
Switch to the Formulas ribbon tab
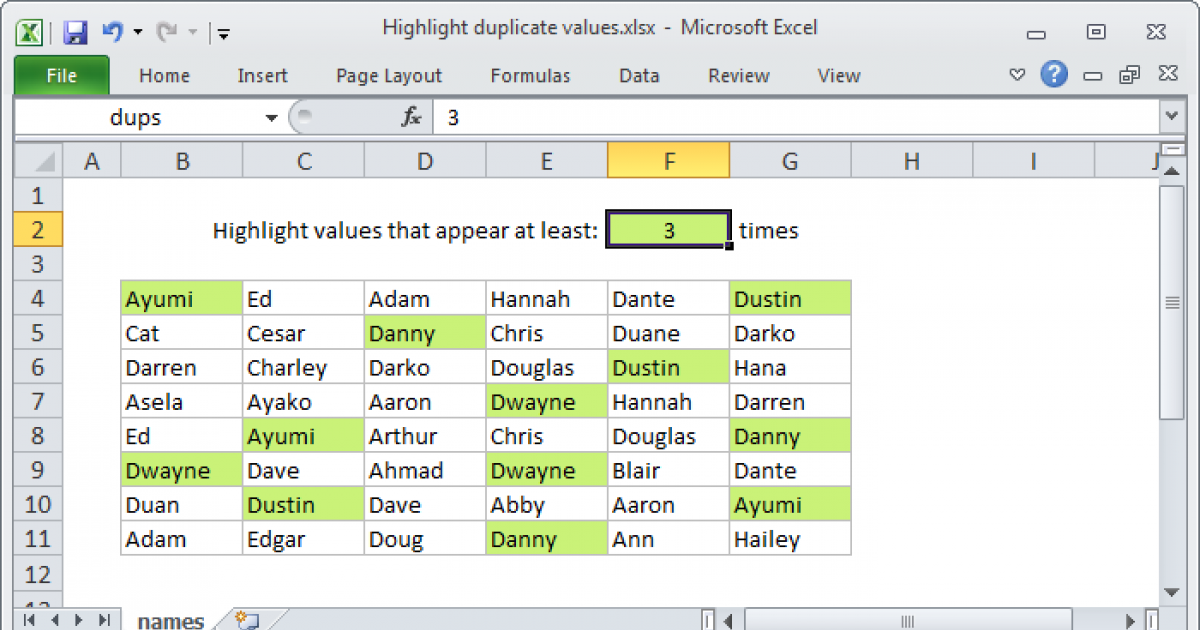pos(530,75)
